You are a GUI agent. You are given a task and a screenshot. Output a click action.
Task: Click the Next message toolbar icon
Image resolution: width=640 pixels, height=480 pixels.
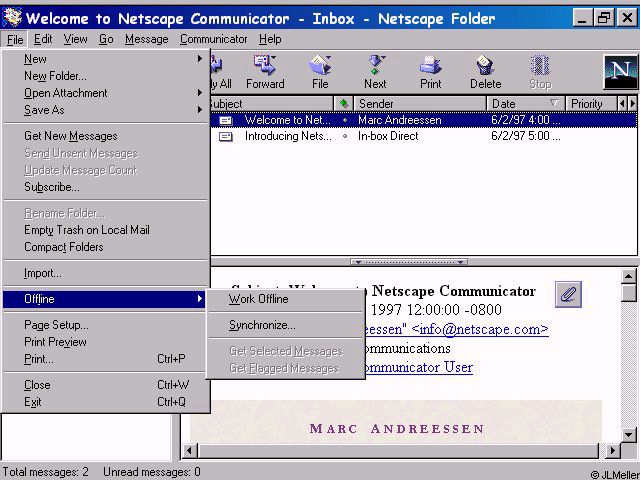(x=375, y=72)
